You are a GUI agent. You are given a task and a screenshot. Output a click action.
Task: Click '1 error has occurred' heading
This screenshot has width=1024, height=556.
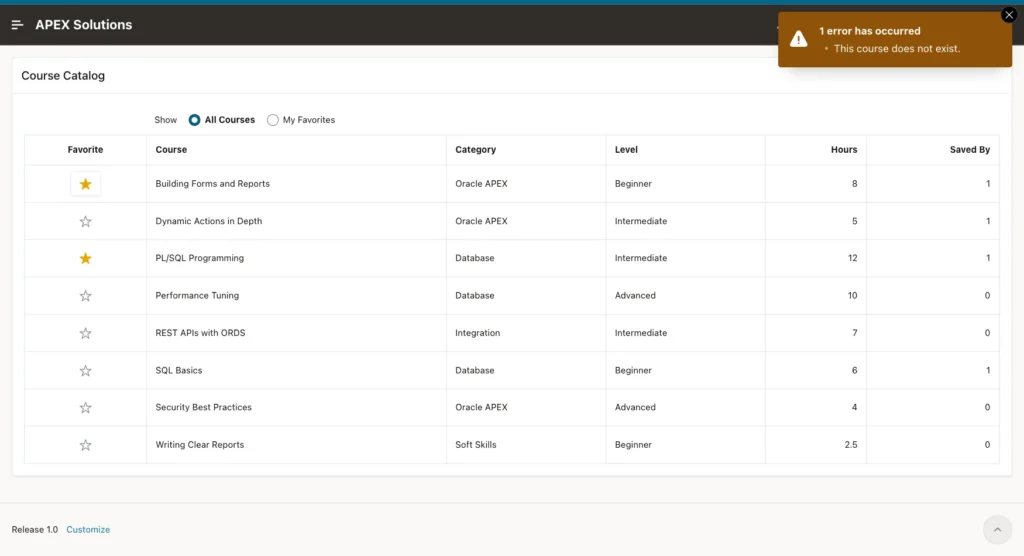point(870,31)
